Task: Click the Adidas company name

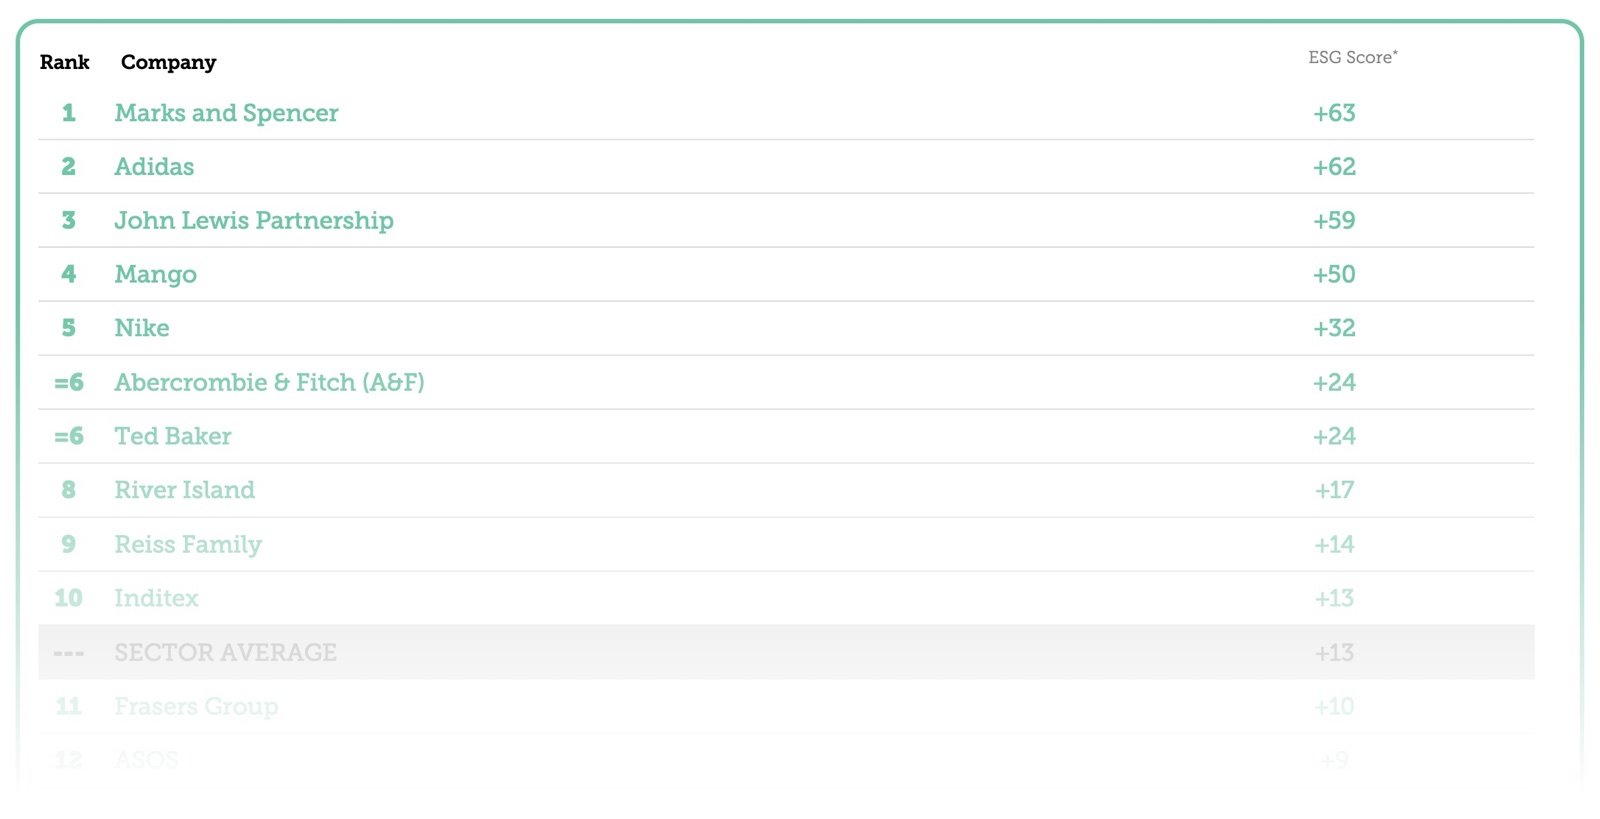Action: click(154, 167)
